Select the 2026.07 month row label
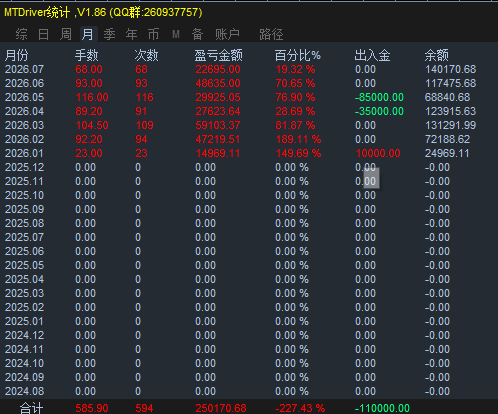The image size is (498, 414). tap(24, 69)
